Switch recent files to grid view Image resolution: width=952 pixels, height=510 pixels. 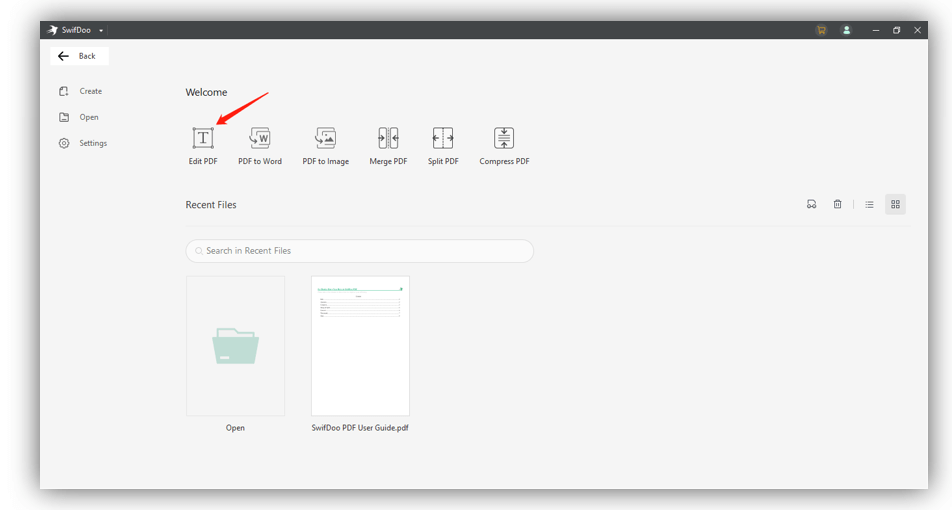896,205
